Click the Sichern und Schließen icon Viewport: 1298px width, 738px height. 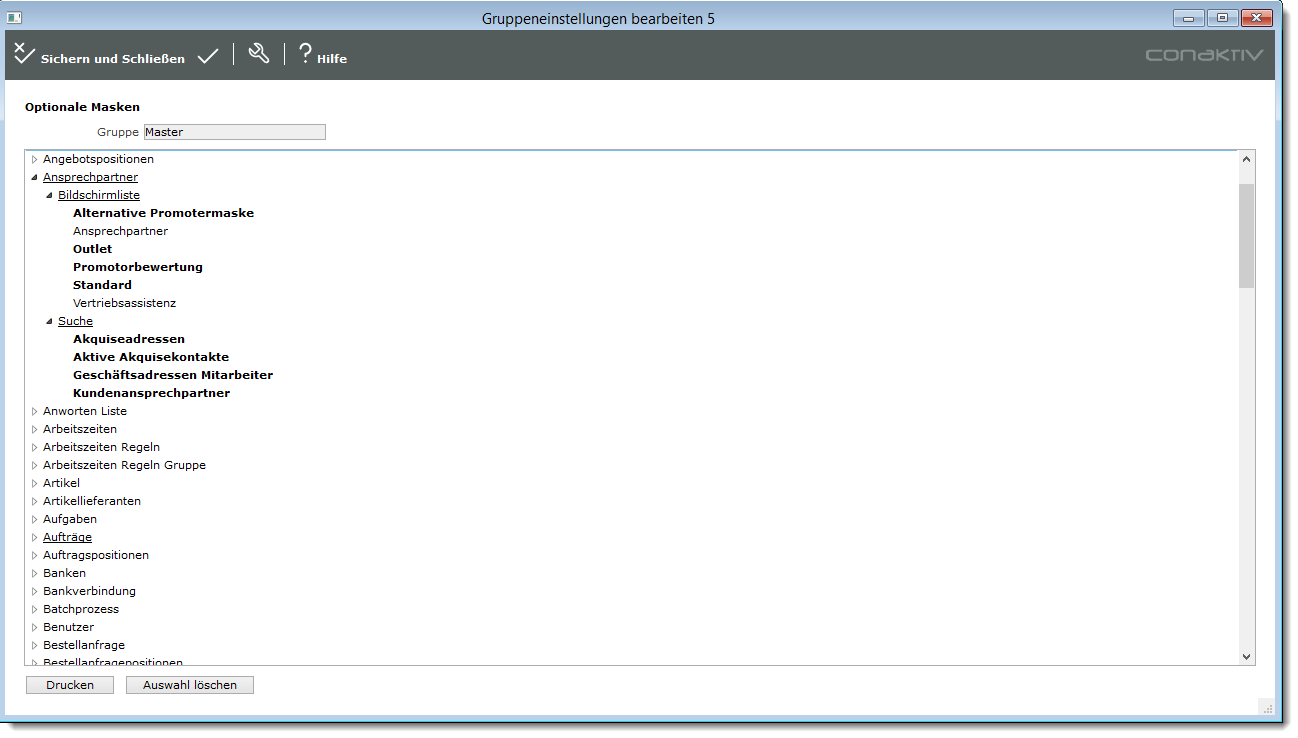click(x=25, y=55)
